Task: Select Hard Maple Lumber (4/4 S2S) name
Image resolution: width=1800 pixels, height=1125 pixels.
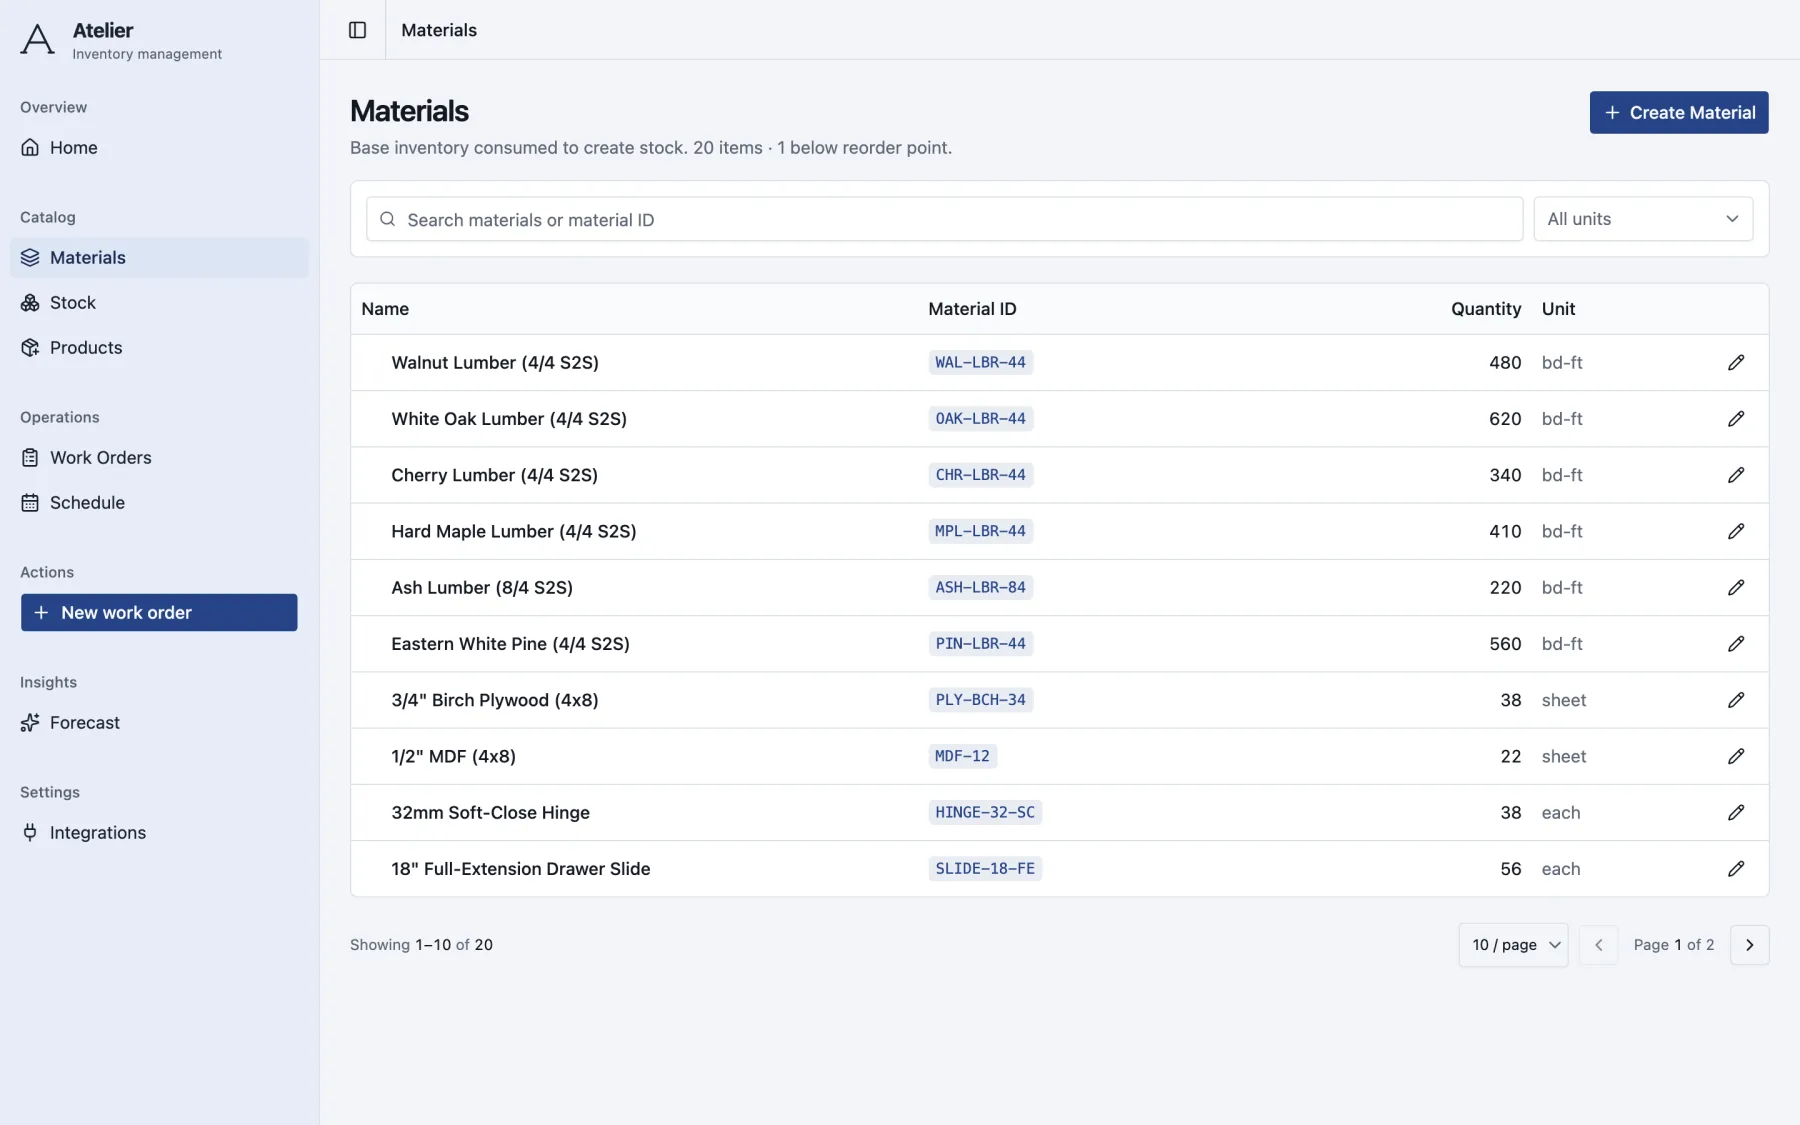Action: pyautogui.click(x=514, y=531)
